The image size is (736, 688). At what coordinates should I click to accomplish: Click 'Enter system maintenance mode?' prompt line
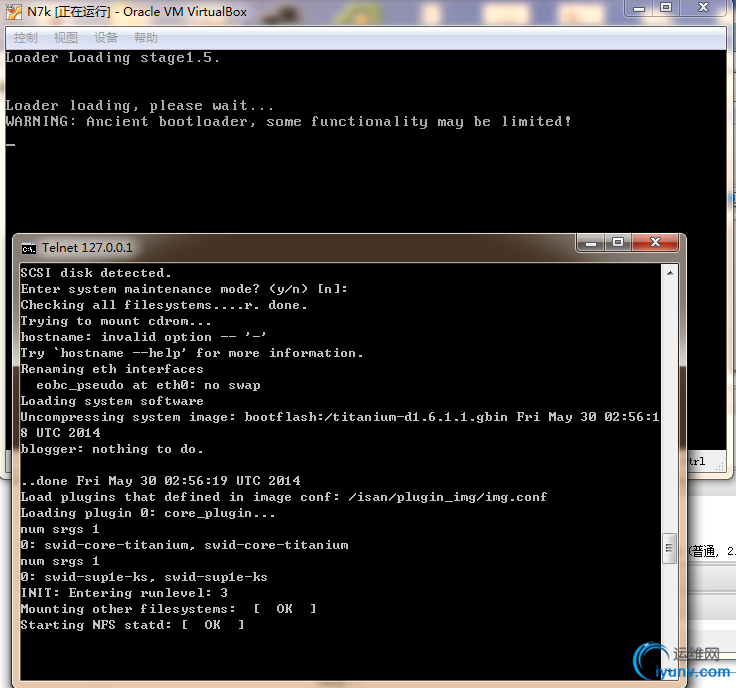(x=184, y=289)
